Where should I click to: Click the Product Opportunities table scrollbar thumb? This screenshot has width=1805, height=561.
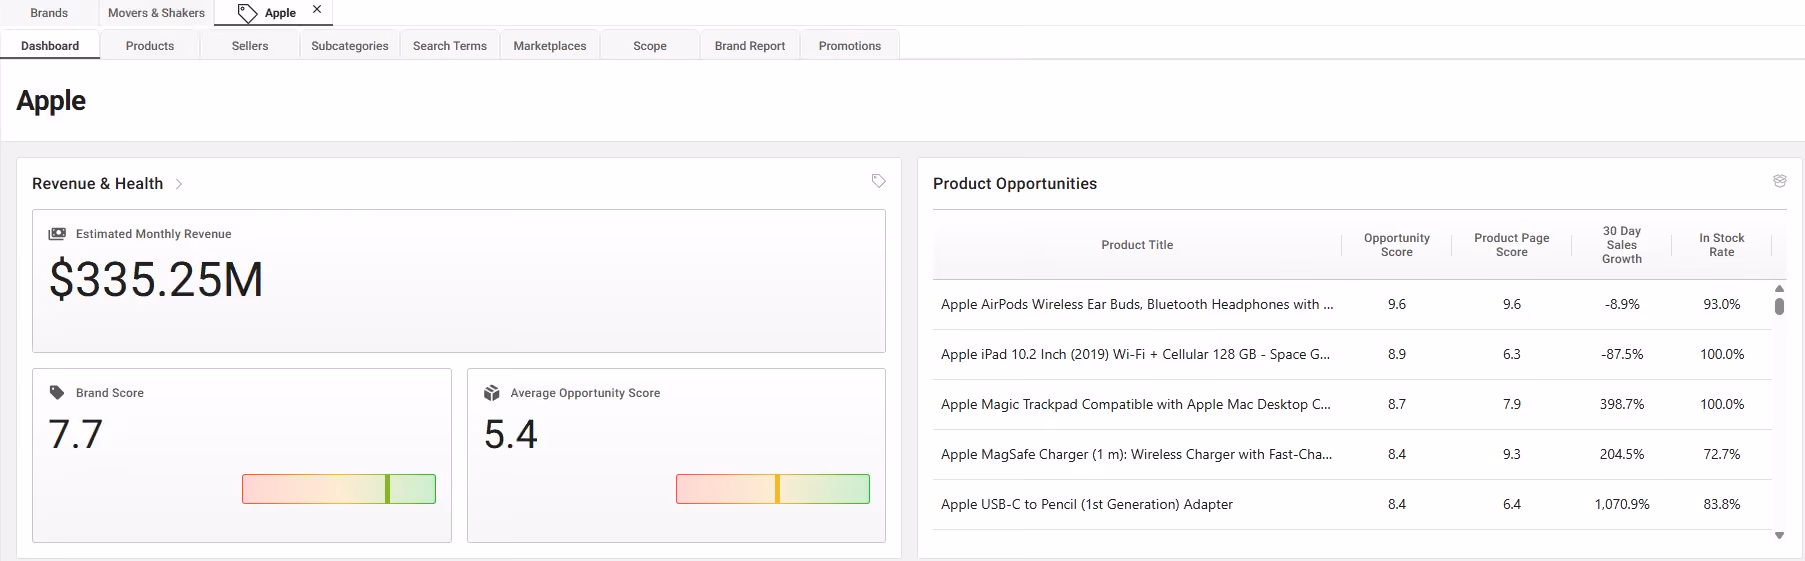click(x=1779, y=306)
